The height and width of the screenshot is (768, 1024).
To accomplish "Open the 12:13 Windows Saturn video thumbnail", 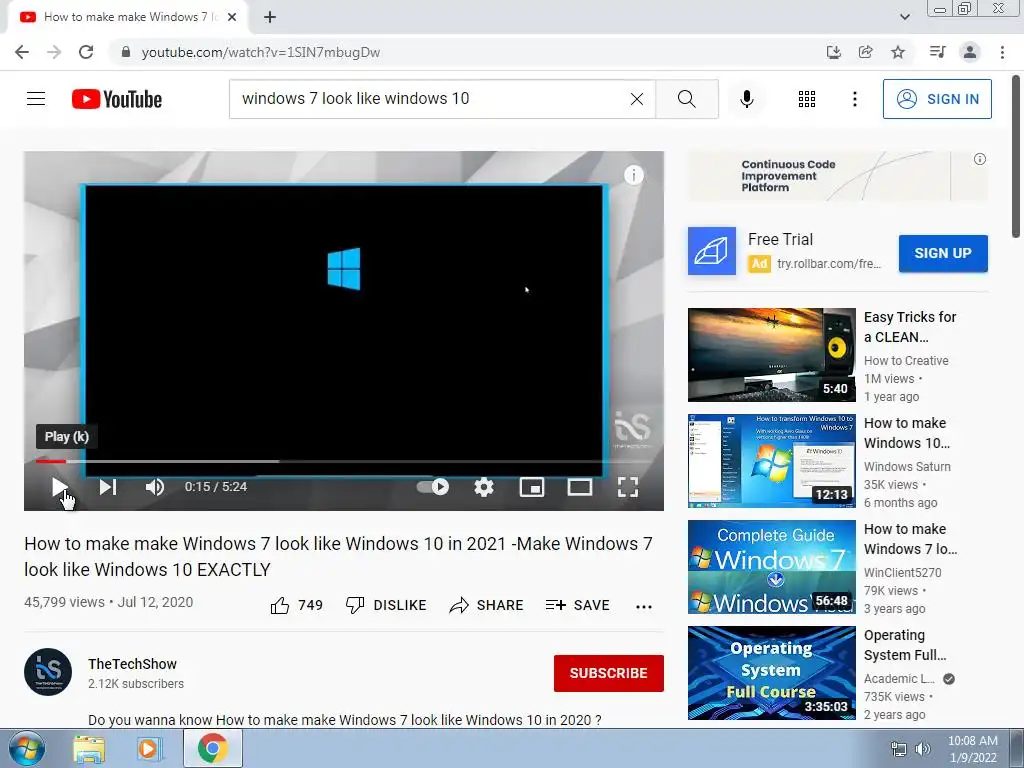I will [x=771, y=460].
